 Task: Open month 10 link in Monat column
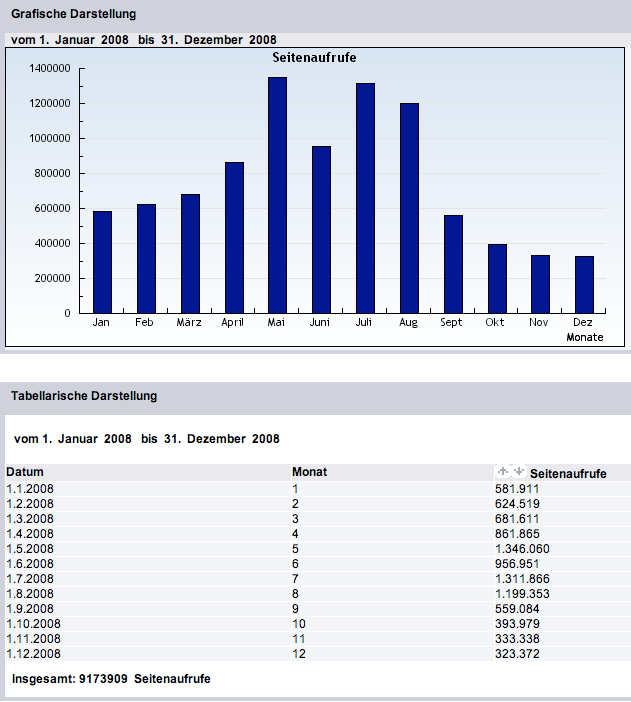[298, 623]
